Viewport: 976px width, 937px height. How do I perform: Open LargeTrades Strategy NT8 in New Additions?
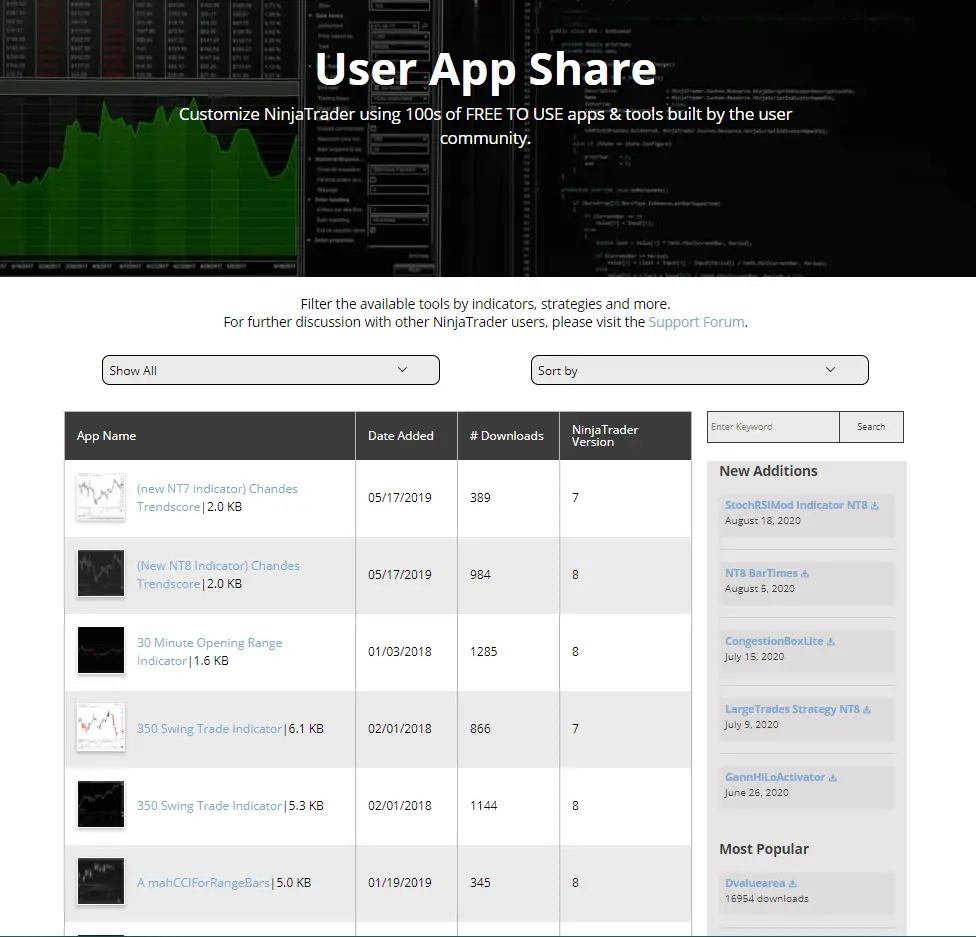792,709
